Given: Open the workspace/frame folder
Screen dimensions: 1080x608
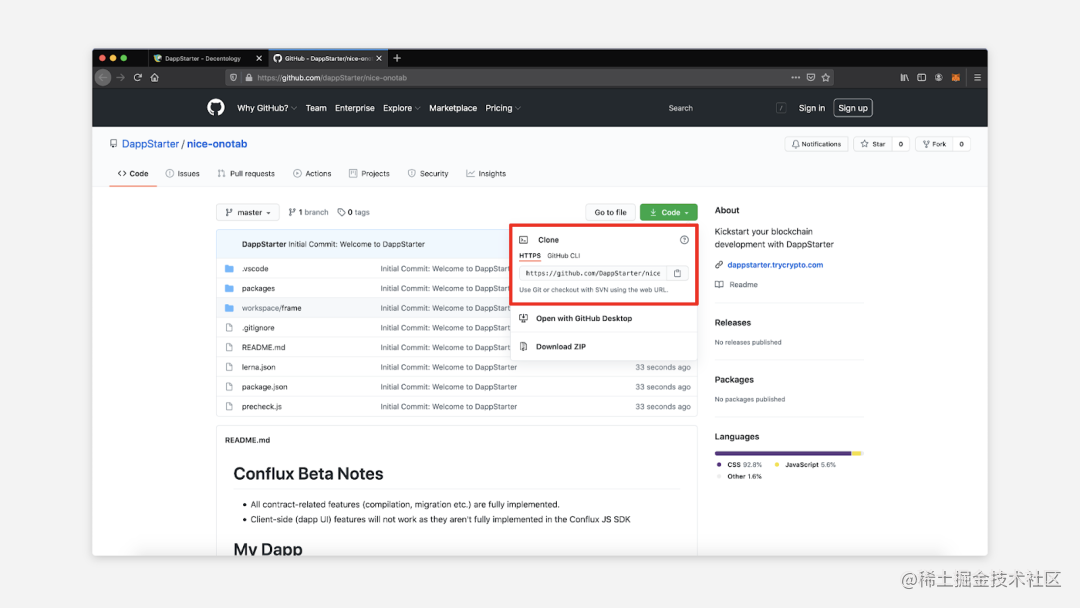Looking at the screenshot, I should pos(271,308).
